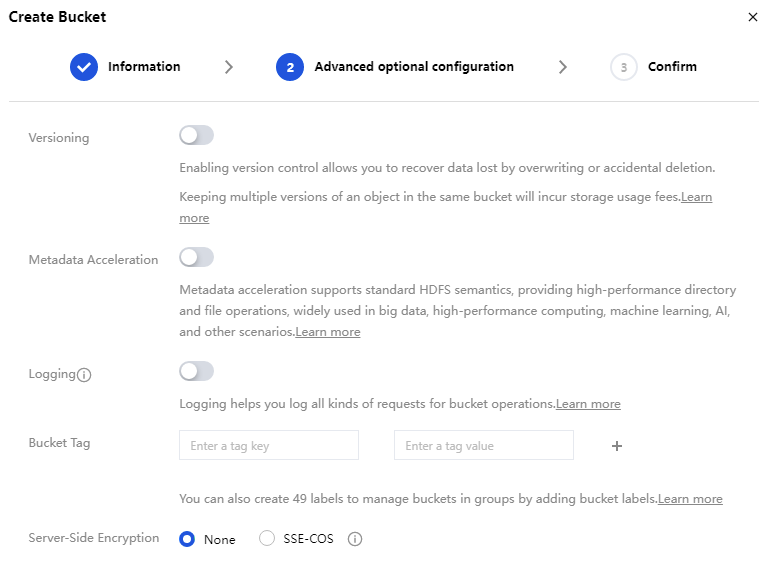Click the plus icon to add tag
Screen dimensions: 769x564
click(617, 446)
